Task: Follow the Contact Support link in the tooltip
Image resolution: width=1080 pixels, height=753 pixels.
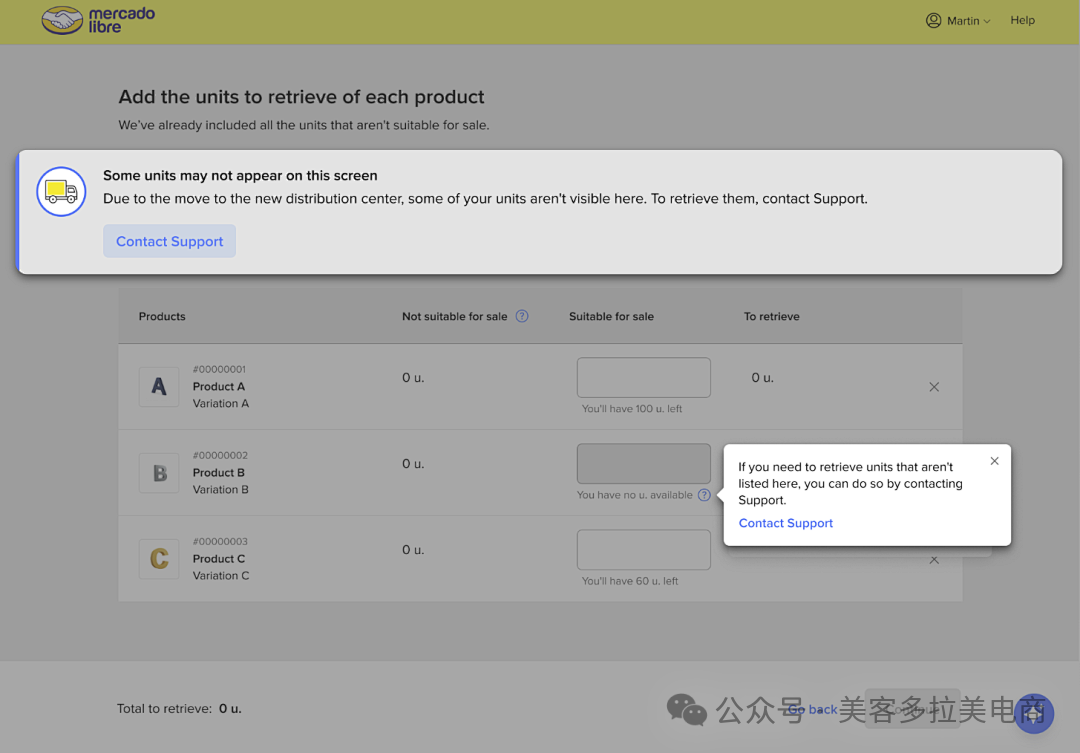Action: [785, 523]
